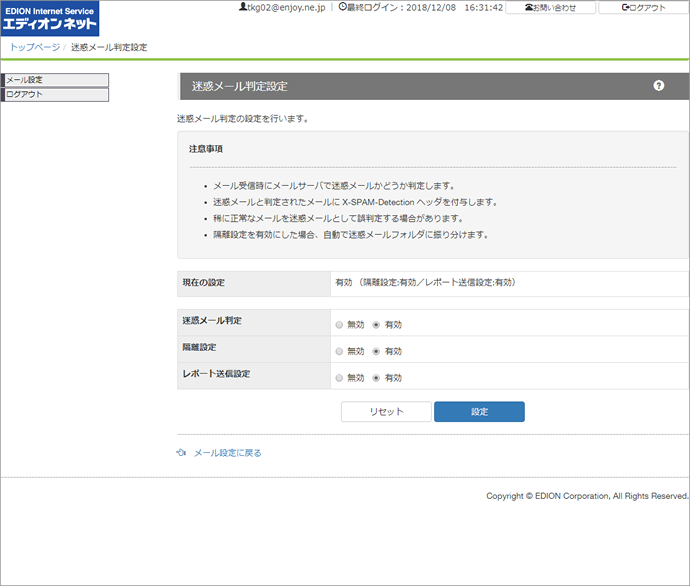Click the ログアウト button in header
The width and height of the screenshot is (690, 586).
643,7
